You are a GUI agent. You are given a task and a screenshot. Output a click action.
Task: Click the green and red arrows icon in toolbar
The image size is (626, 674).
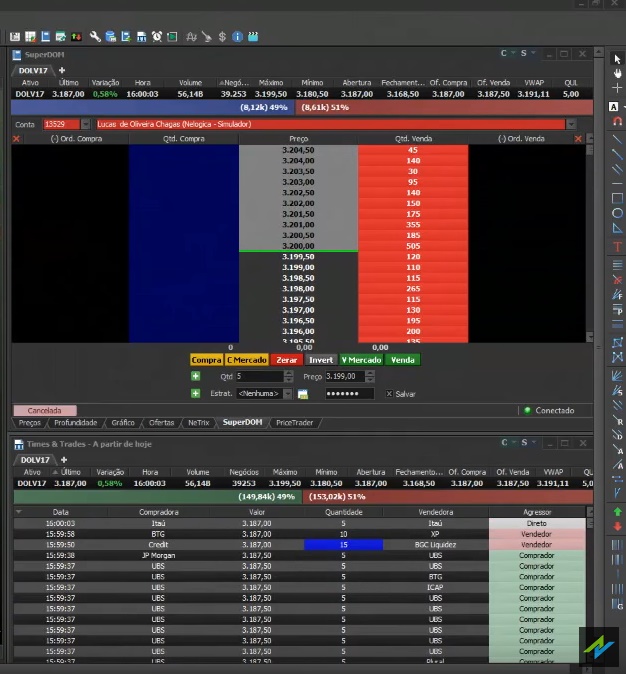coord(77,37)
